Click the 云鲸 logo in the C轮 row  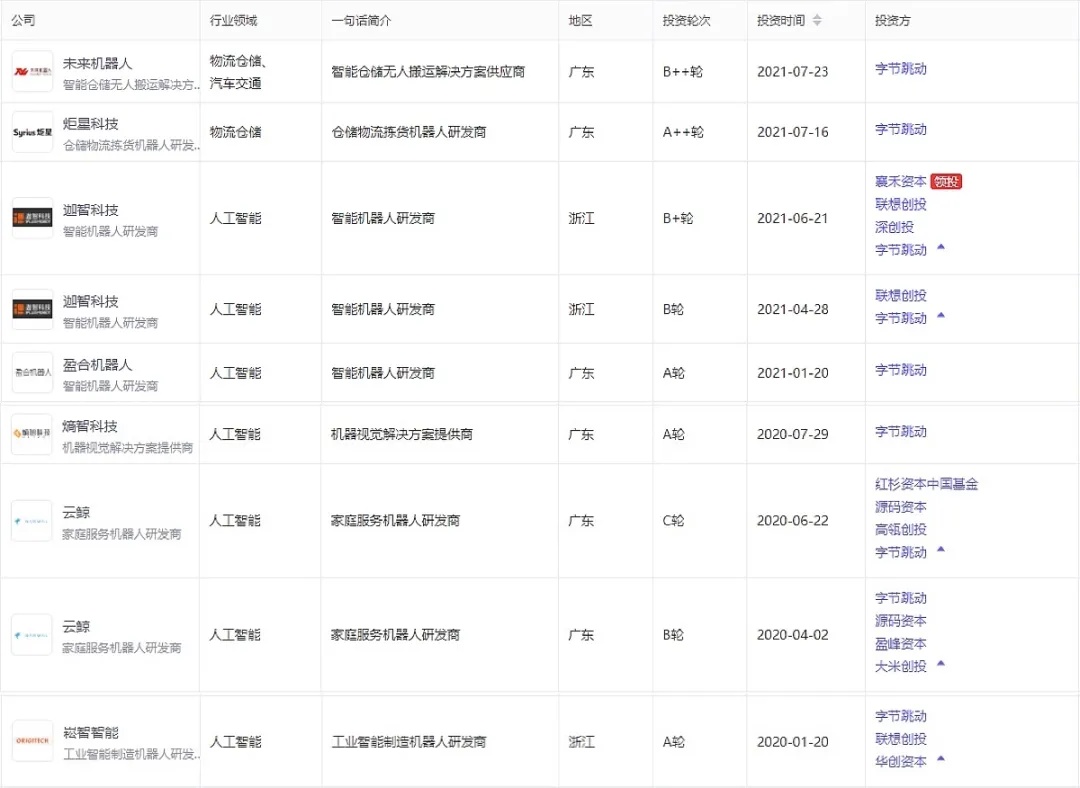[32, 521]
